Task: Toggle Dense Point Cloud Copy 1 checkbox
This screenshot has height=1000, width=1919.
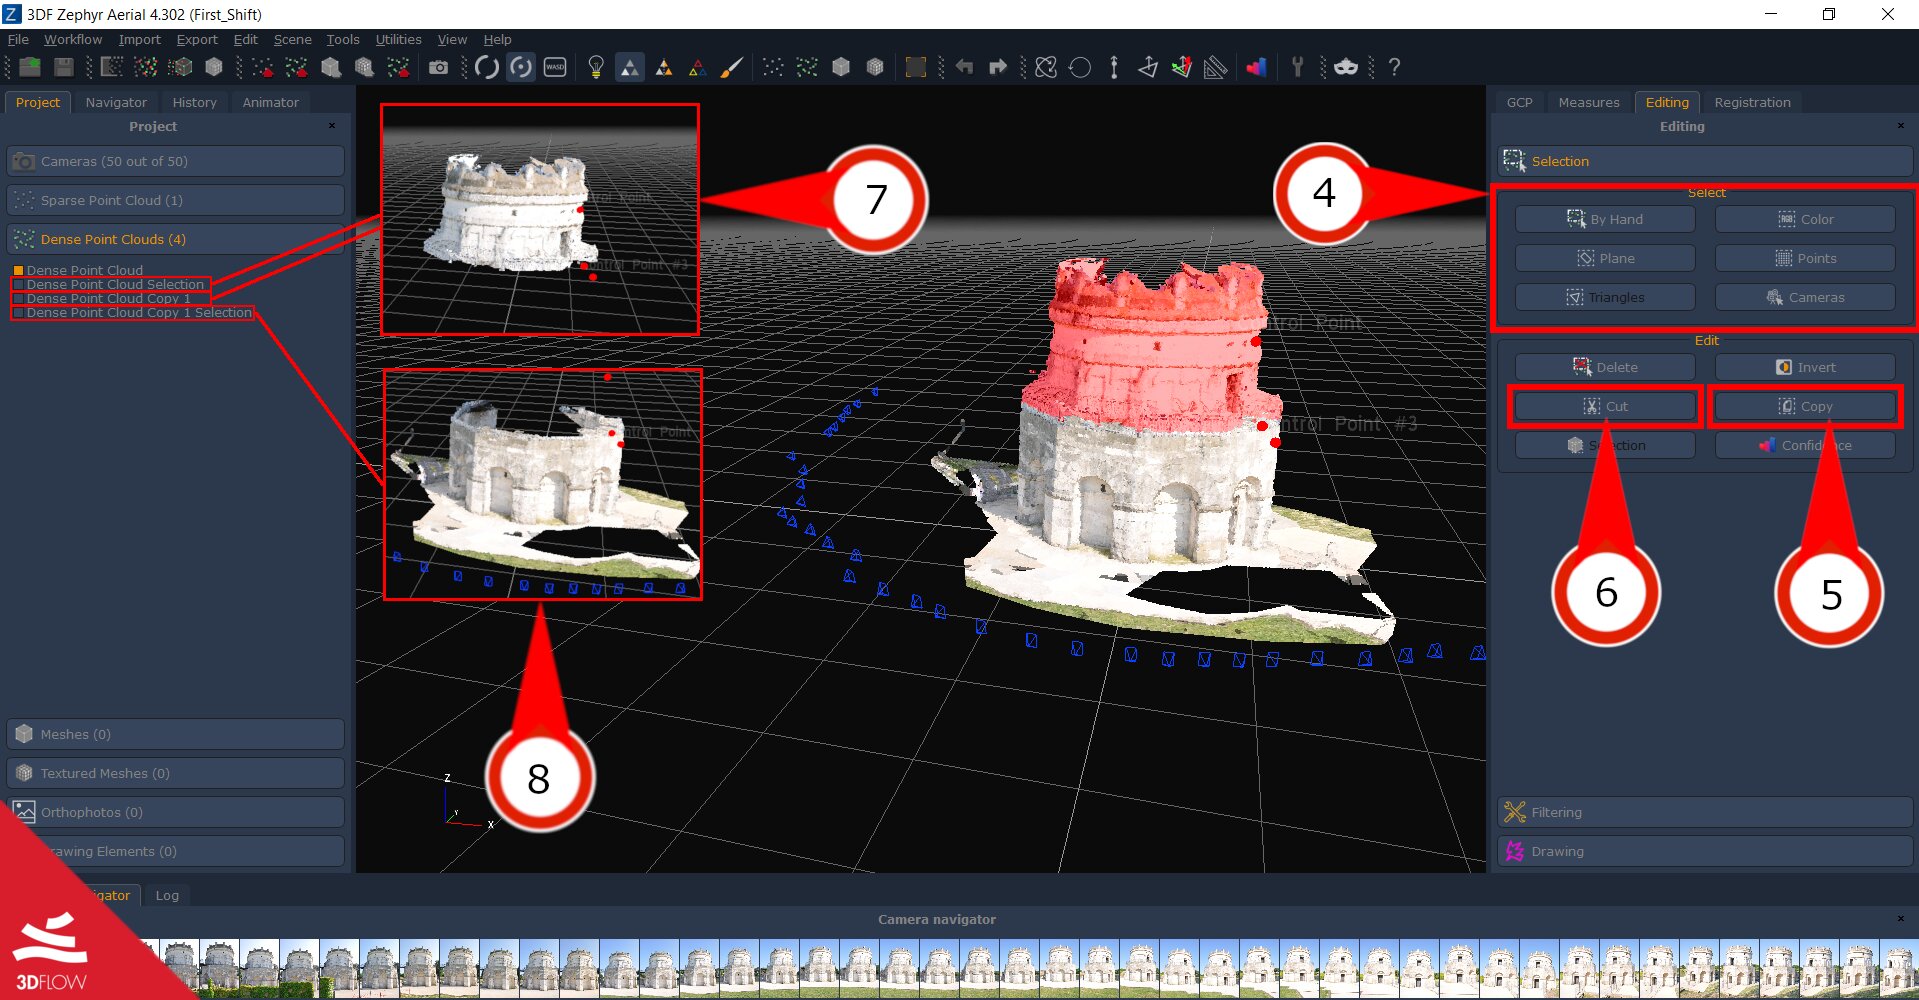Action: (x=18, y=298)
